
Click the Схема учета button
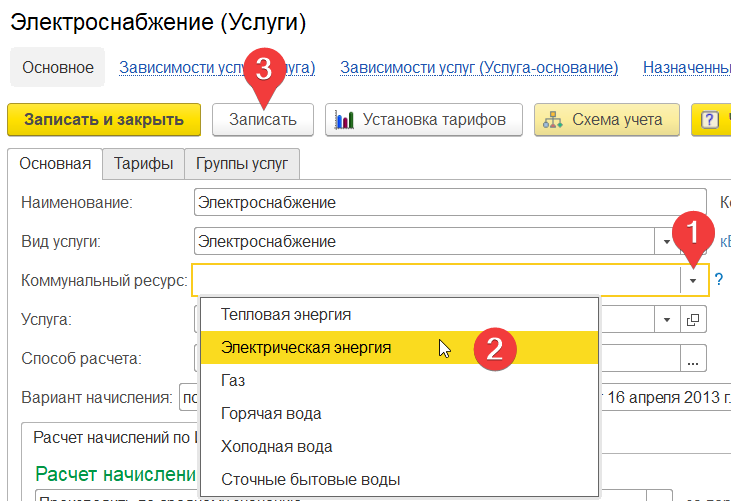click(x=607, y=120)
